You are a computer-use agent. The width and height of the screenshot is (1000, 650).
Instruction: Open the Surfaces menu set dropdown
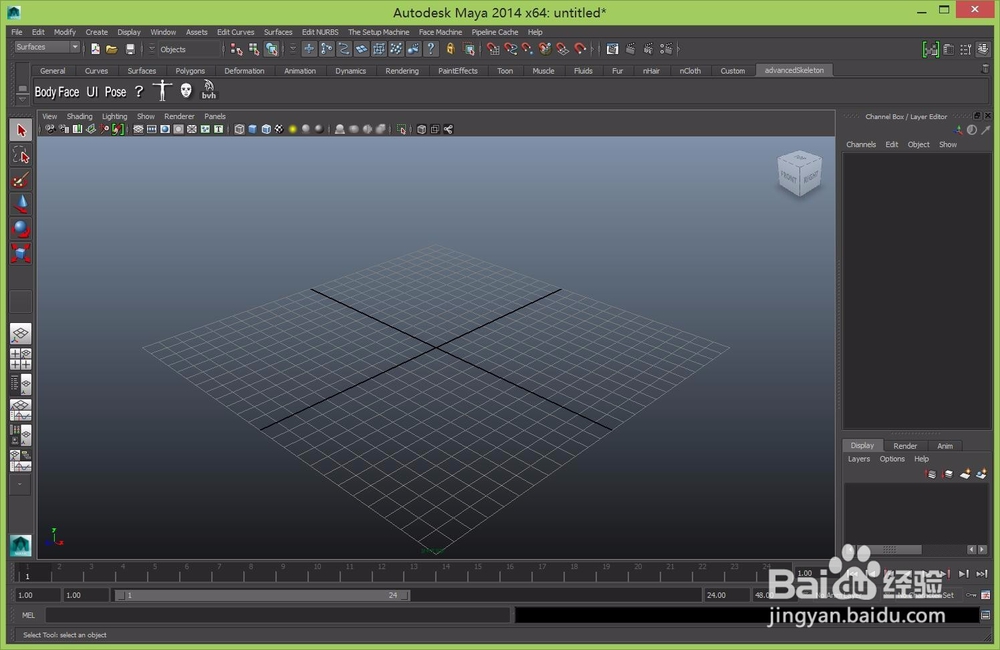(47, 47)
